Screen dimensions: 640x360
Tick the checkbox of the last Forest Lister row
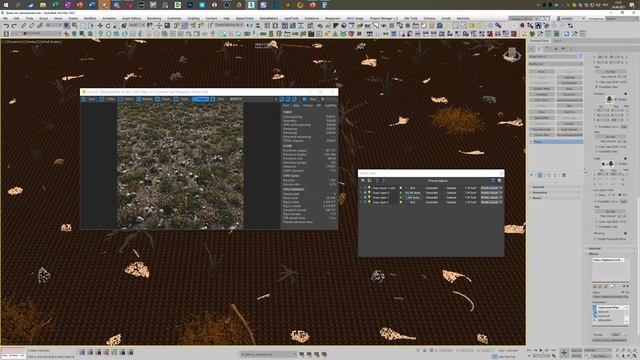361,202
